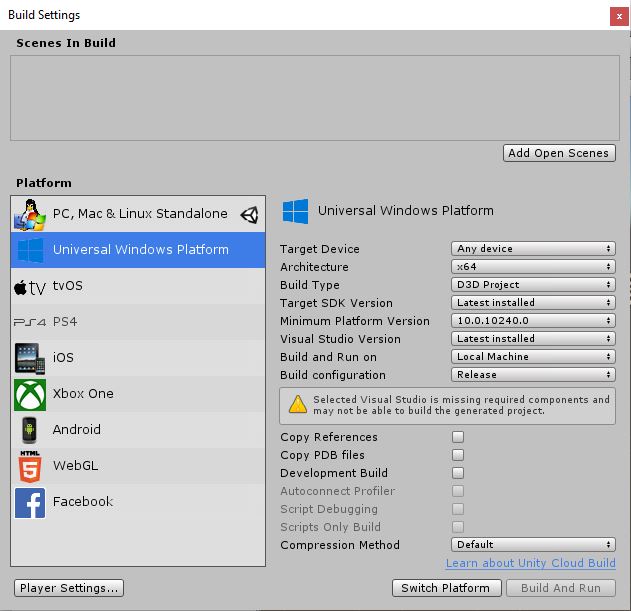Click the Unity logo next to PC, Mac & Linux Standalone
This screenshot has width=631, height=611.
(x=250, y=215)
